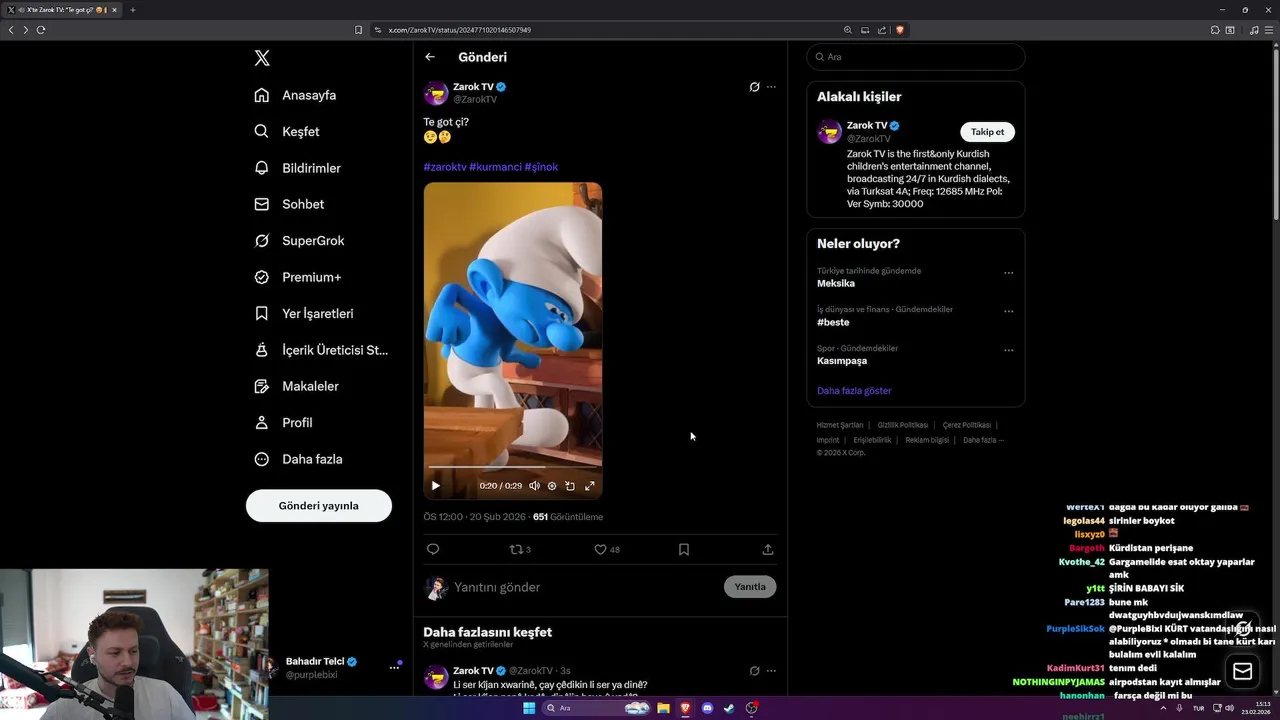Click Gönderi yayınla button
The width and height of the screenshot is (1280, 720).
(x=319, y=506)
